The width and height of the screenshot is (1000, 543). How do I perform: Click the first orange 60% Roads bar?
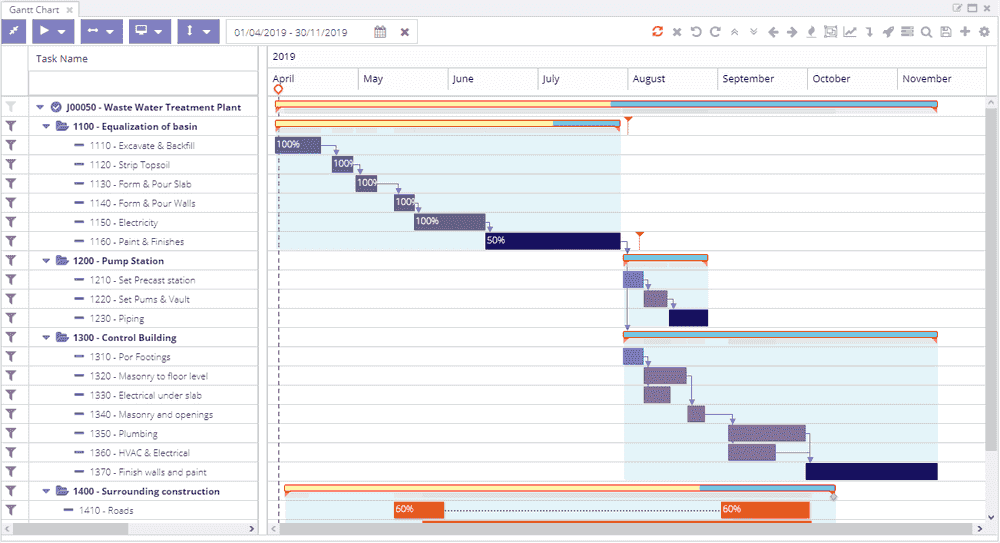coord(419,509)
